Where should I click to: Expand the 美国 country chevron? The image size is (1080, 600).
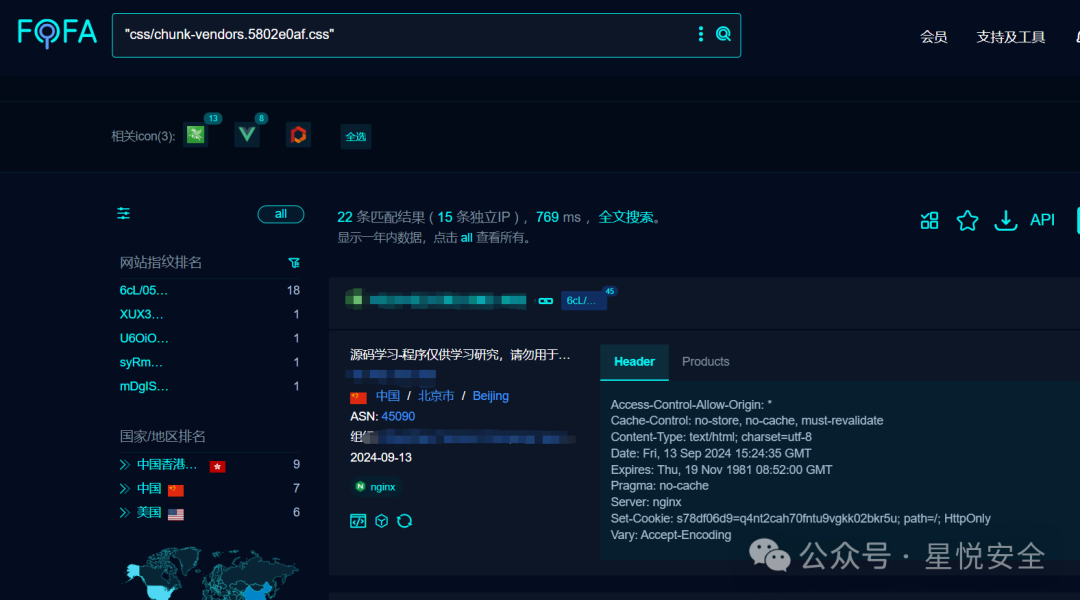tap(125, 513)
